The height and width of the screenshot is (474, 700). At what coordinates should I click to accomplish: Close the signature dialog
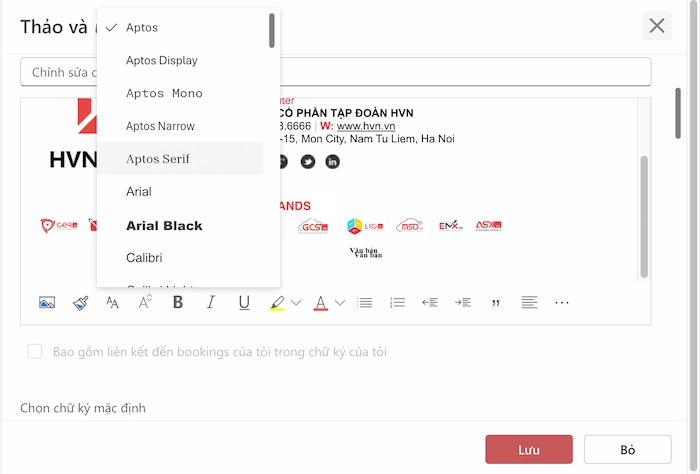point(657,25)
